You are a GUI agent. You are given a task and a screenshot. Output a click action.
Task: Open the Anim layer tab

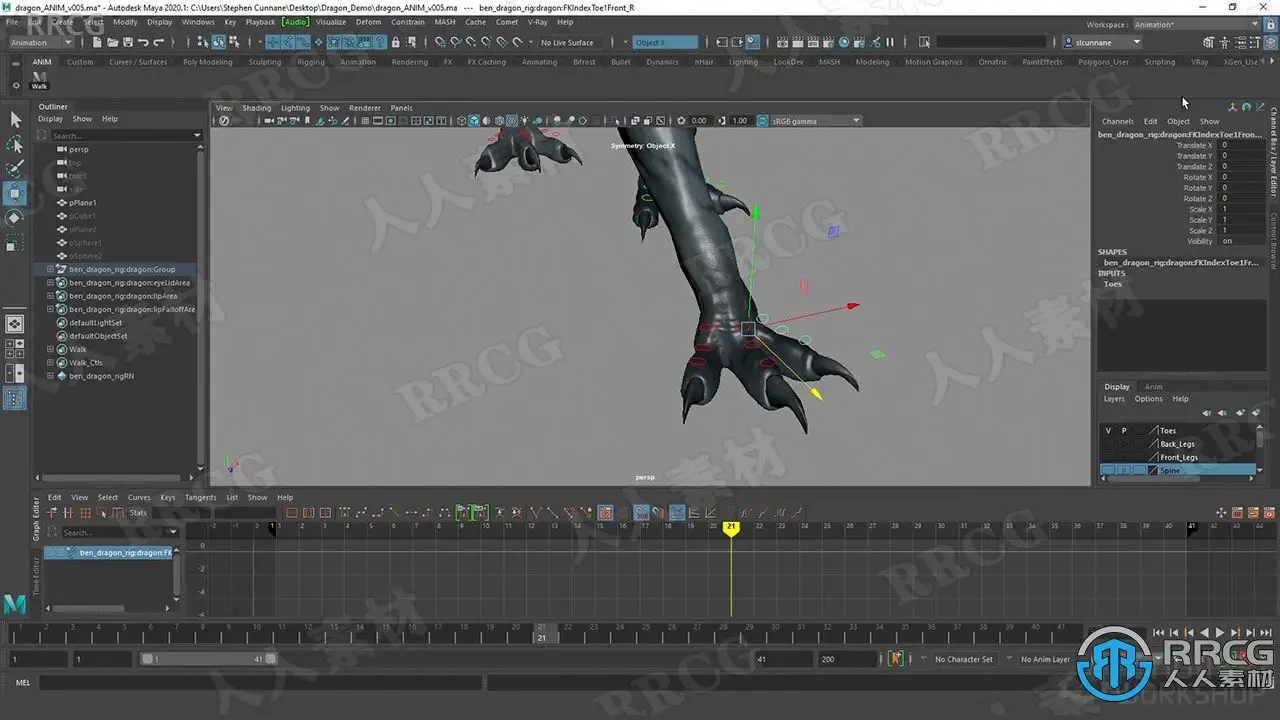click(x=1153, y=386)
